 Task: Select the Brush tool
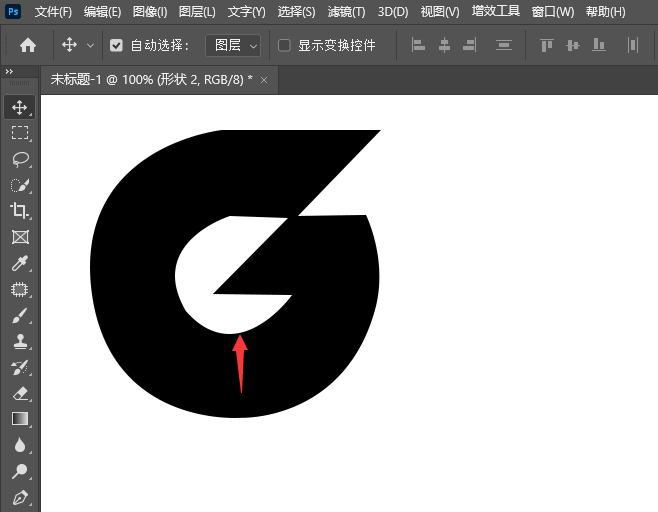pyautogui.click(x=19, y=316)
